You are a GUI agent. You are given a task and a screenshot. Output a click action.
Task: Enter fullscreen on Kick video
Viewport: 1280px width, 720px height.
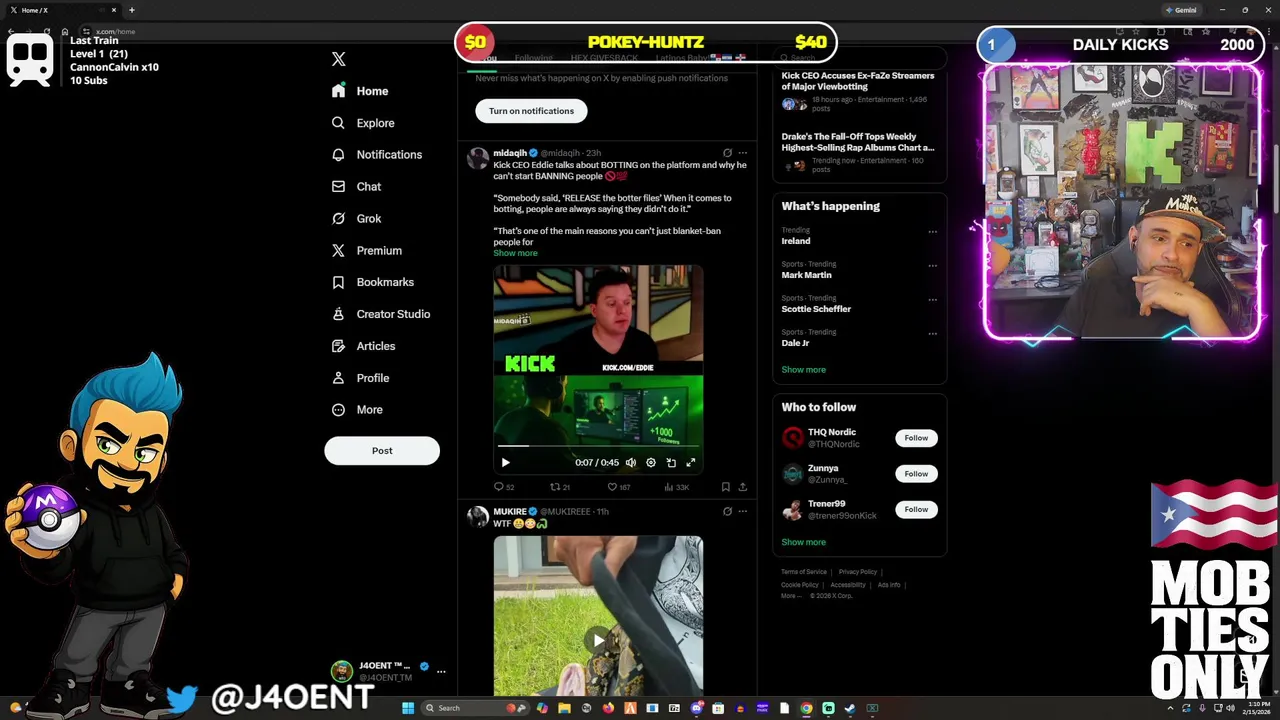[691, 463]
